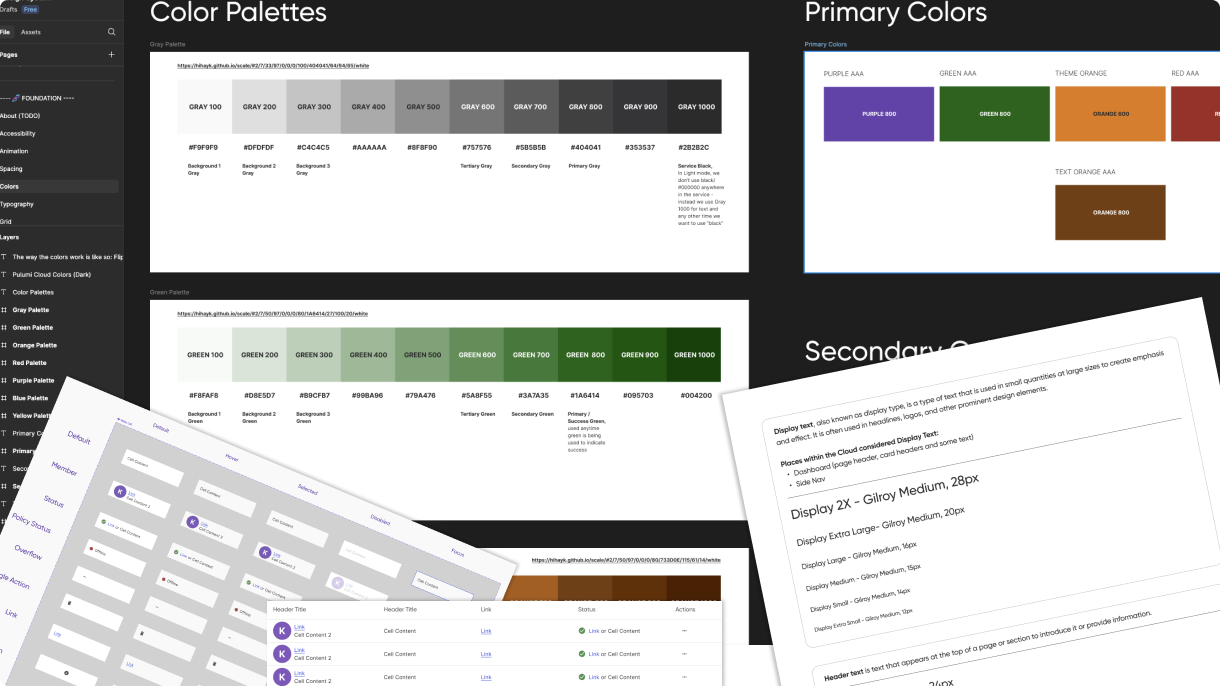Click text icon beside Color Palettes layer
The image size is (1220, 686).
click(4, 292)
